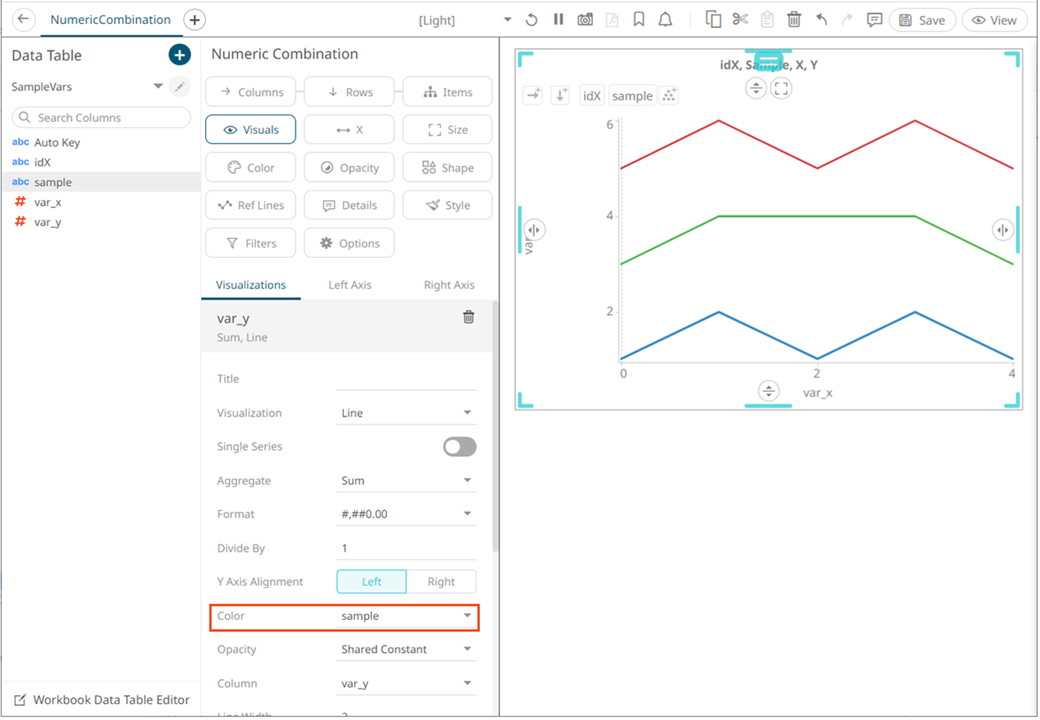1040x720 pixels.
Task: Click the Search Columns field
Action: [x=101, y=117]
